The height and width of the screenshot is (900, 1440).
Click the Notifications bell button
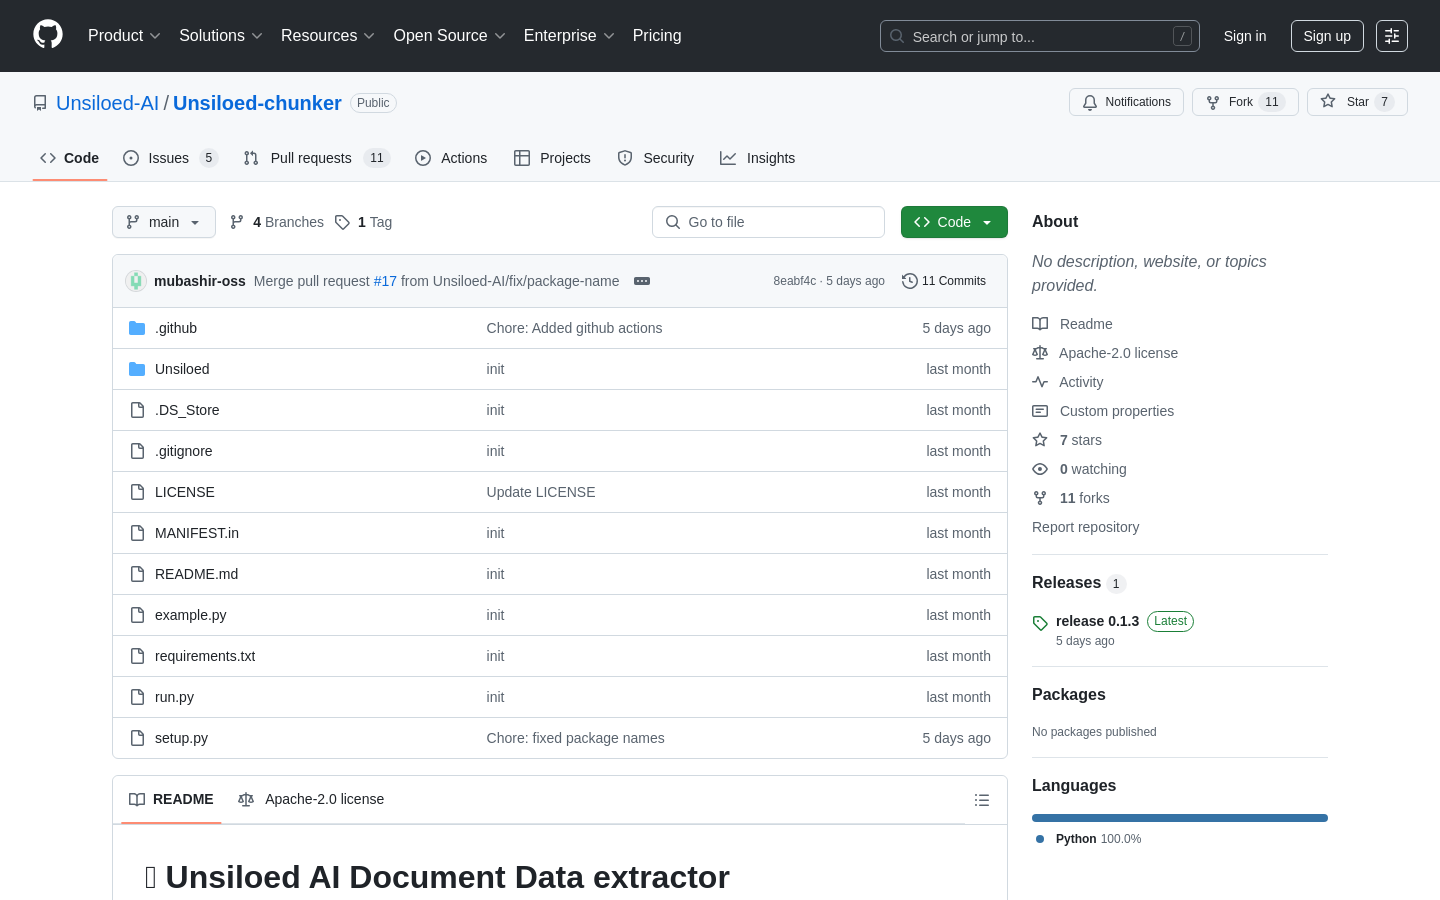(x=1126, y=102)
